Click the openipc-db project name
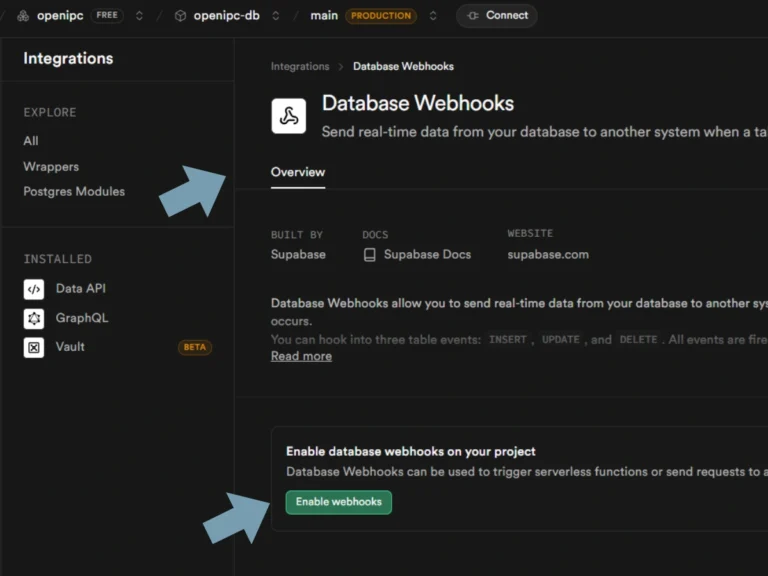 [x=226, y=16]
